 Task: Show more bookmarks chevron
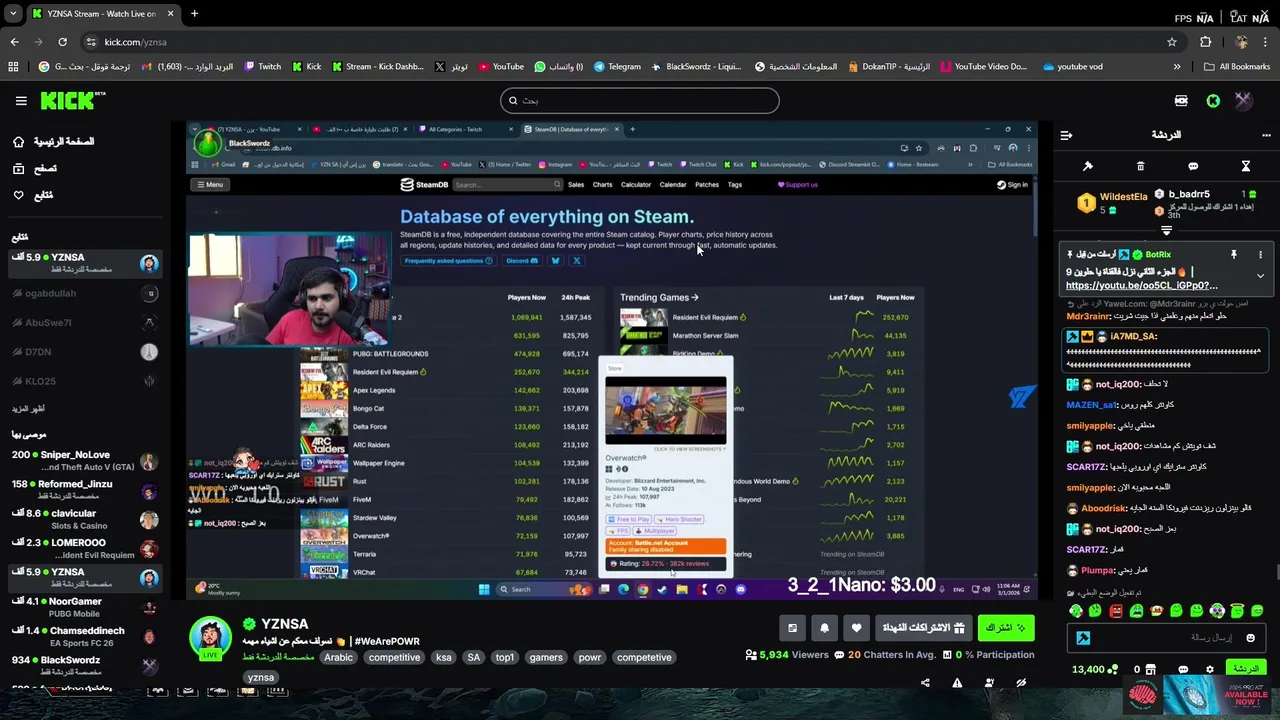click(x=1176, y=67)
